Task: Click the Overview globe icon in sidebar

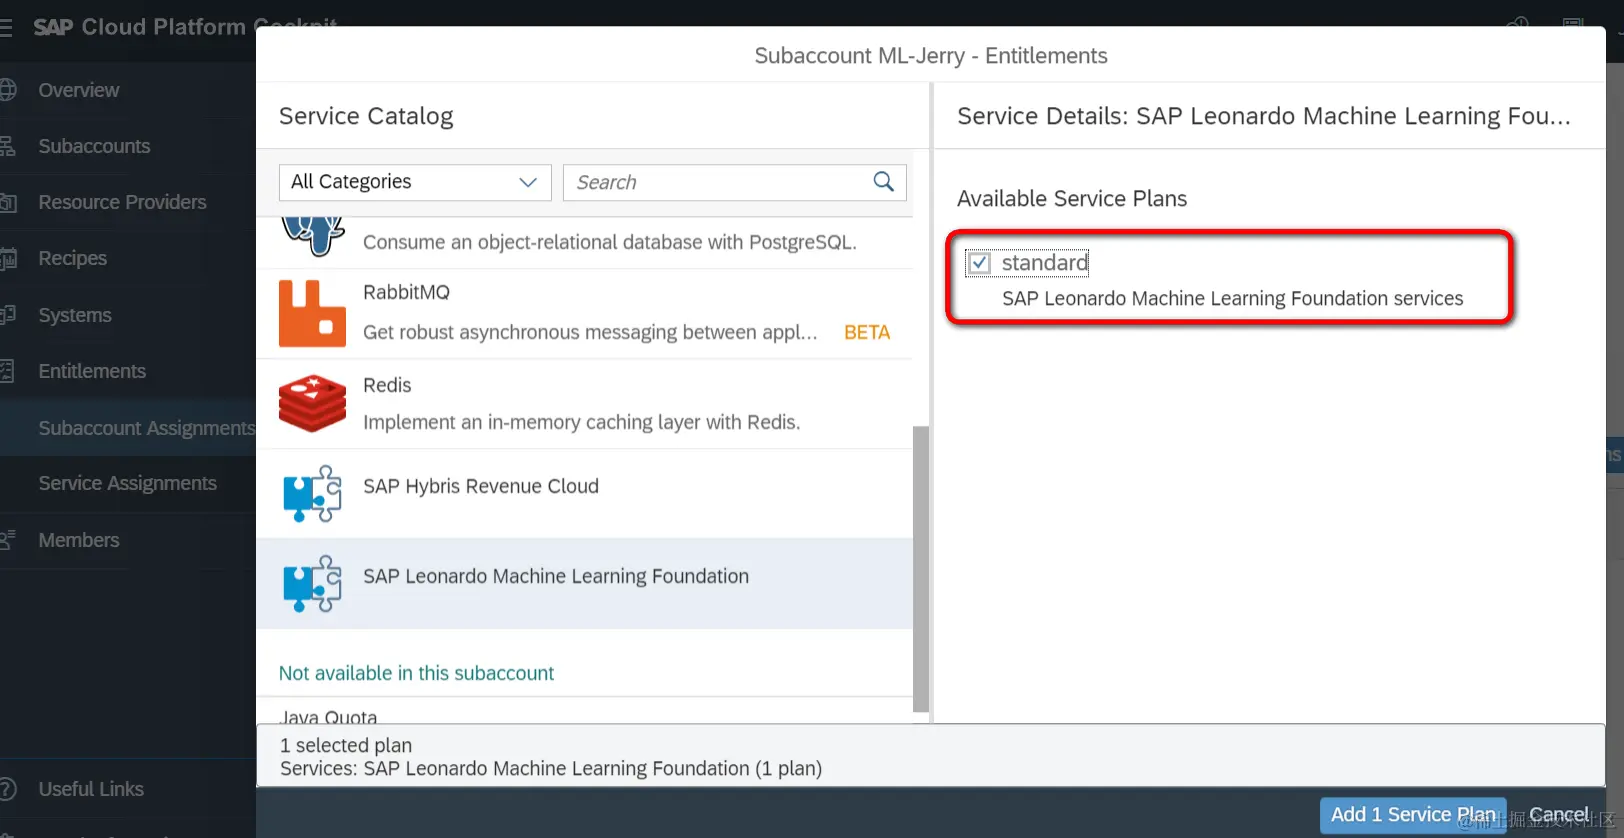Action: (8, 90)
